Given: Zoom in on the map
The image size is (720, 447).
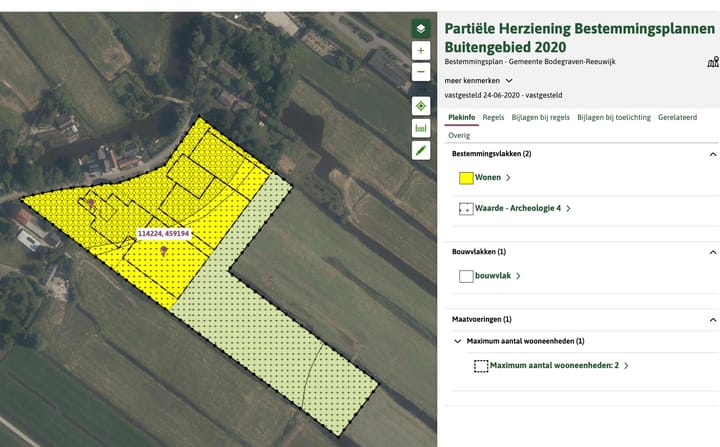Looking at the screenshot, I should tap(421, 51).
